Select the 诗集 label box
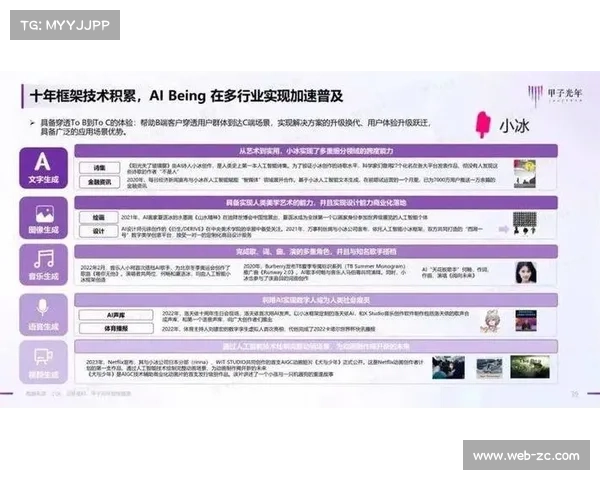Image resolution: width=600 pixels, height=480 pixels. [99, 168]
